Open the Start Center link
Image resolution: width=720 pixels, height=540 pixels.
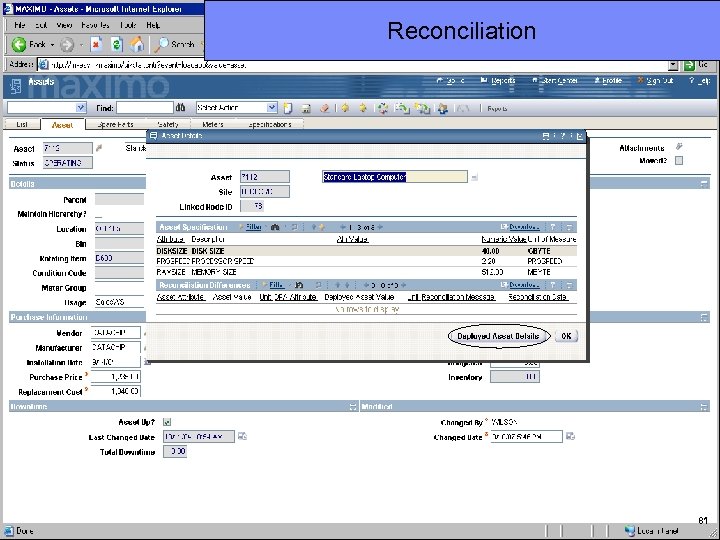point(555,81)
